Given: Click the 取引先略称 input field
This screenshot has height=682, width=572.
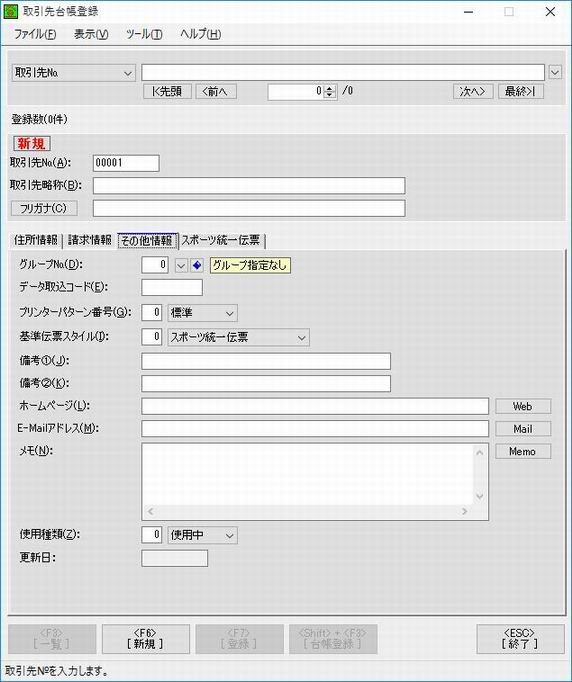Looking at the screenshot, I should (249, 186).
